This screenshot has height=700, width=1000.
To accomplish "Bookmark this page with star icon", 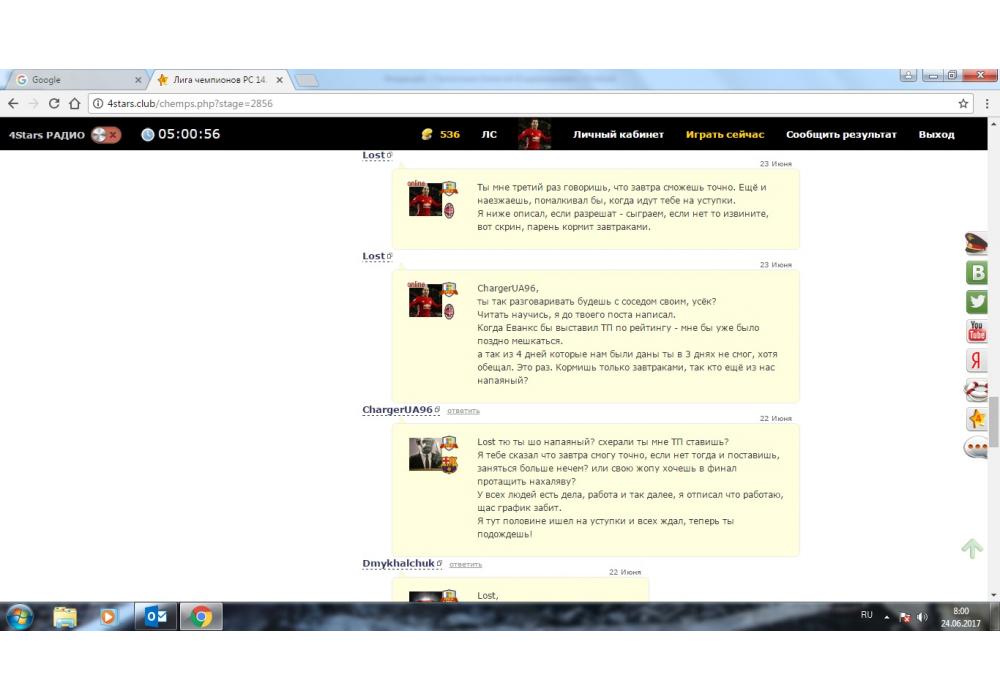I will pyautogui.click(x=964, y=103).
